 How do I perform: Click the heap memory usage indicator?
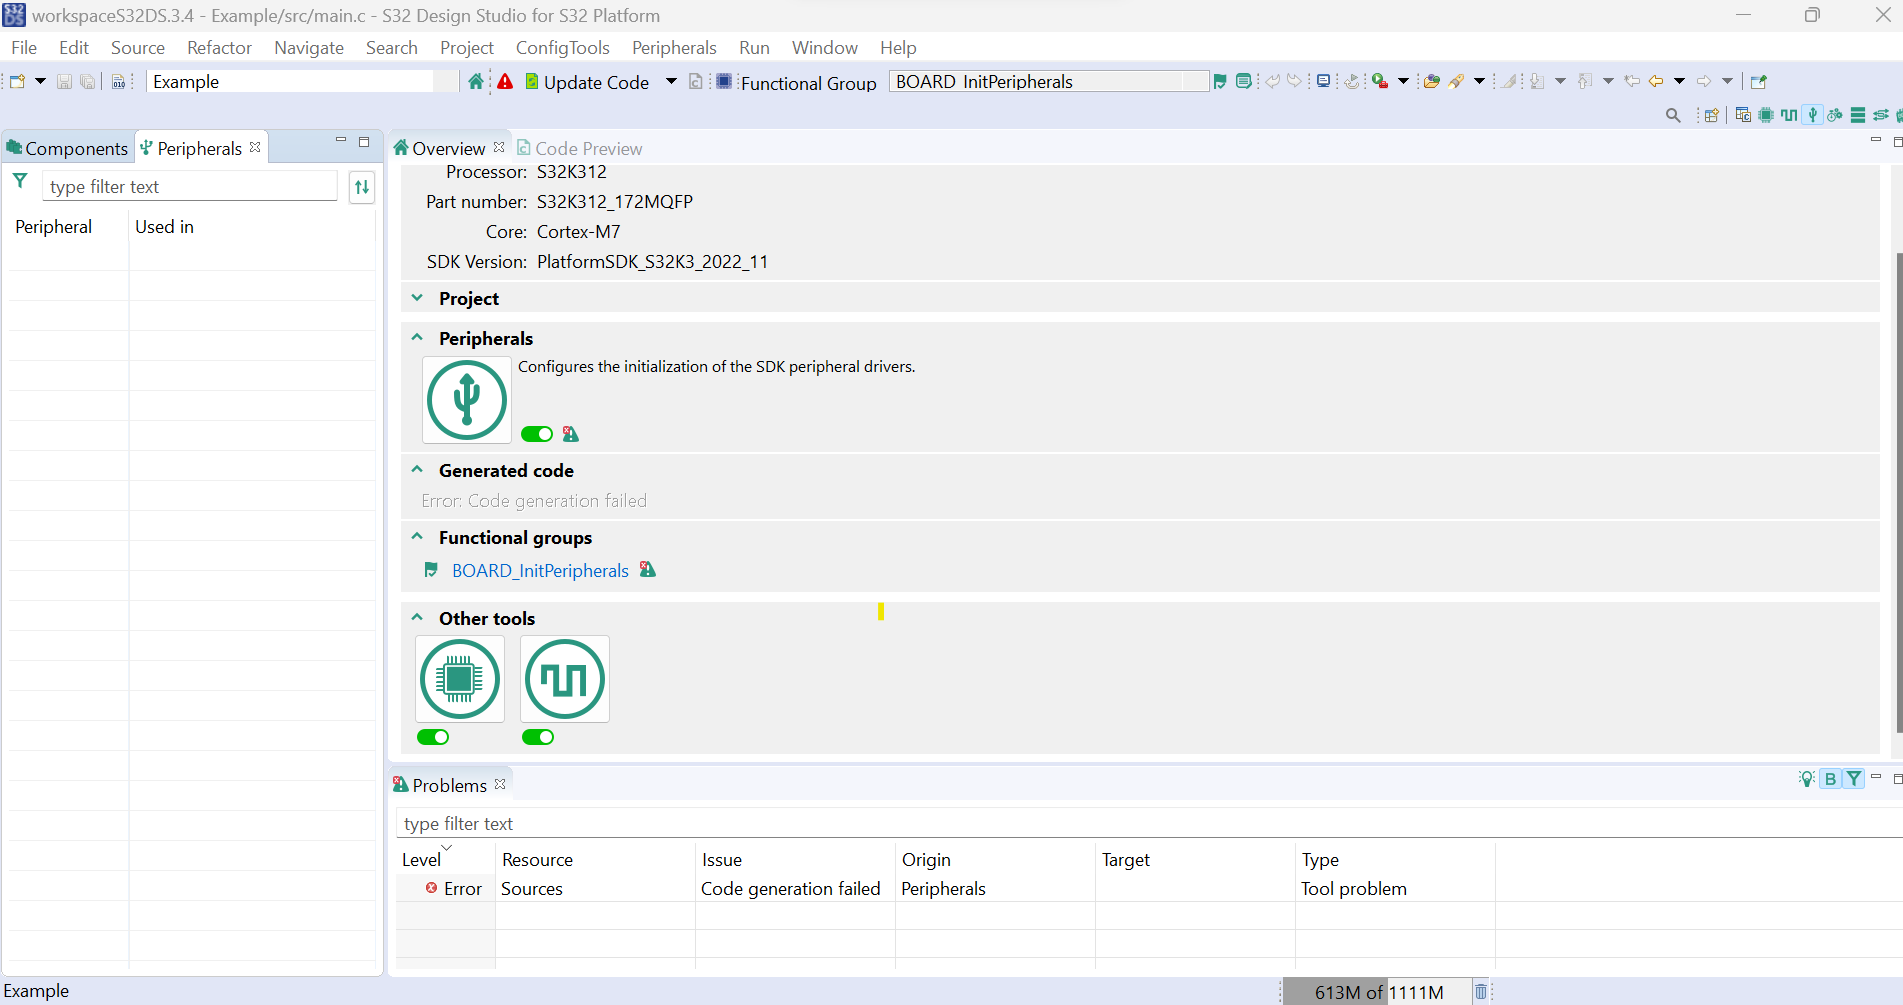(x=1380, y=991)
